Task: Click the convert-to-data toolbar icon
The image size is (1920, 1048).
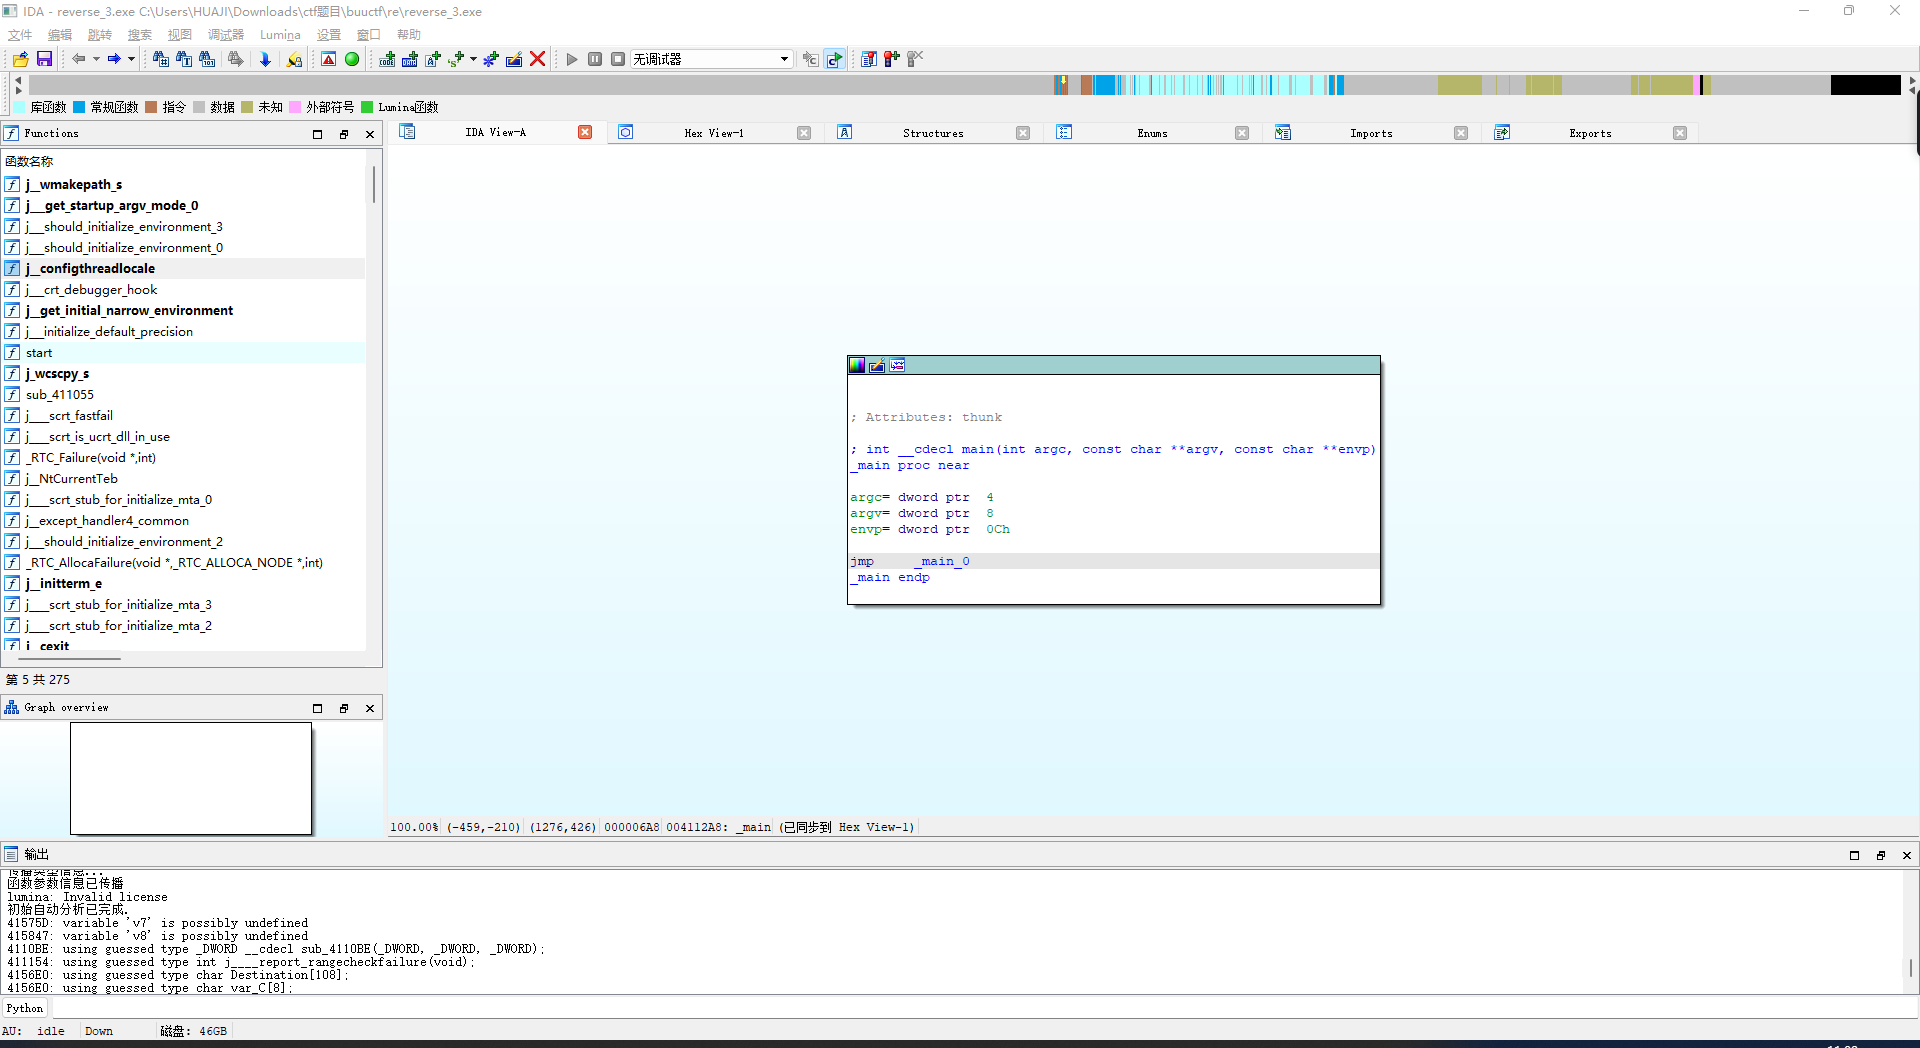Action: click(410, 59)
